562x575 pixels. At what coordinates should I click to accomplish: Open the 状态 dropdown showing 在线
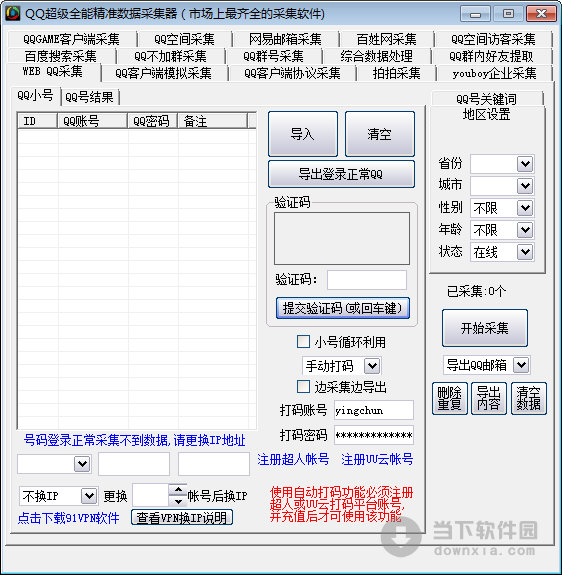pyautogui.click(x=525, y=252)
